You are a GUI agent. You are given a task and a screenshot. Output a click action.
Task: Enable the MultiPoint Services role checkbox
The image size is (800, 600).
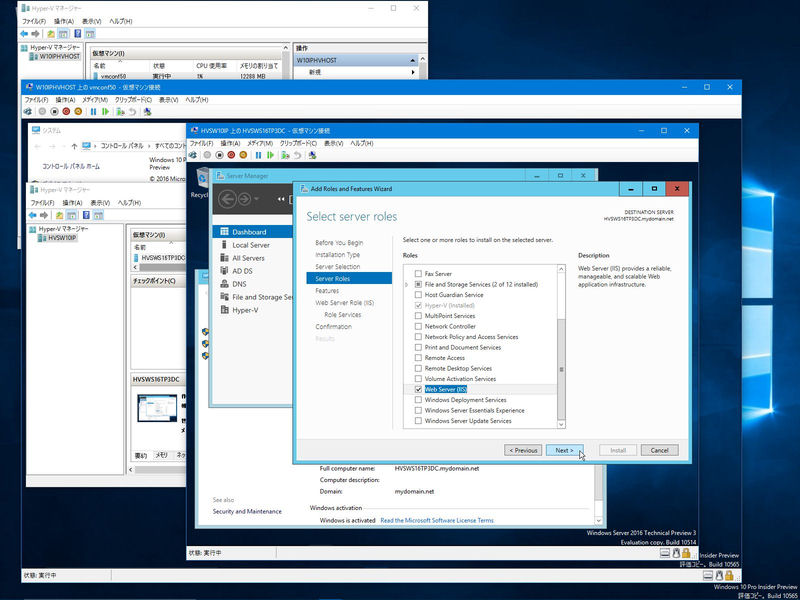tap(418, 316)
